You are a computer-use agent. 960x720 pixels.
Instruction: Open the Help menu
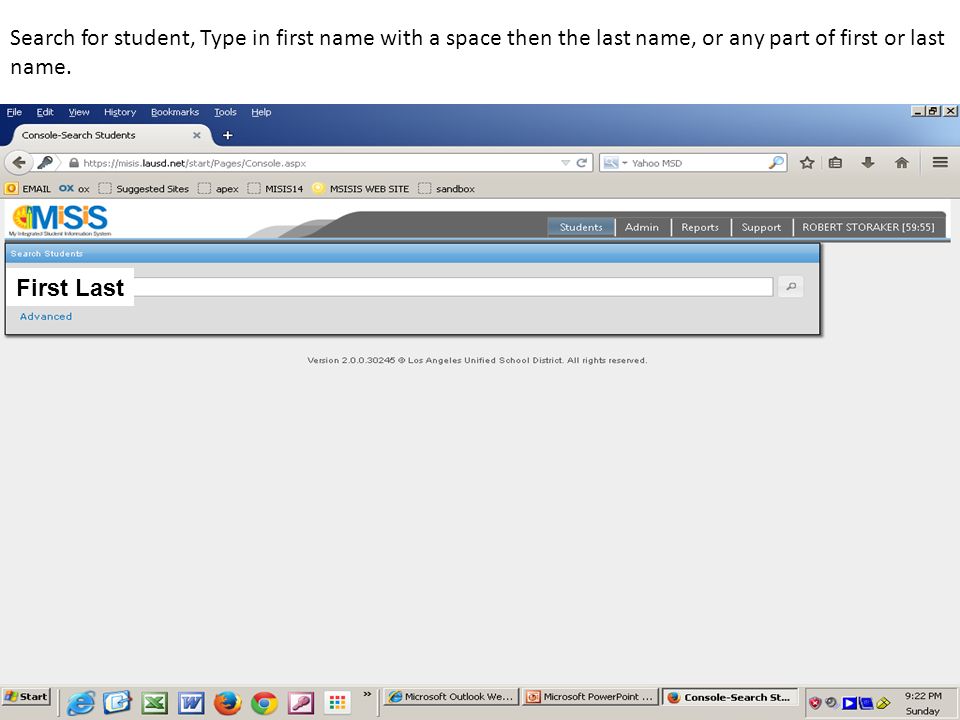(x=261, y=112)
